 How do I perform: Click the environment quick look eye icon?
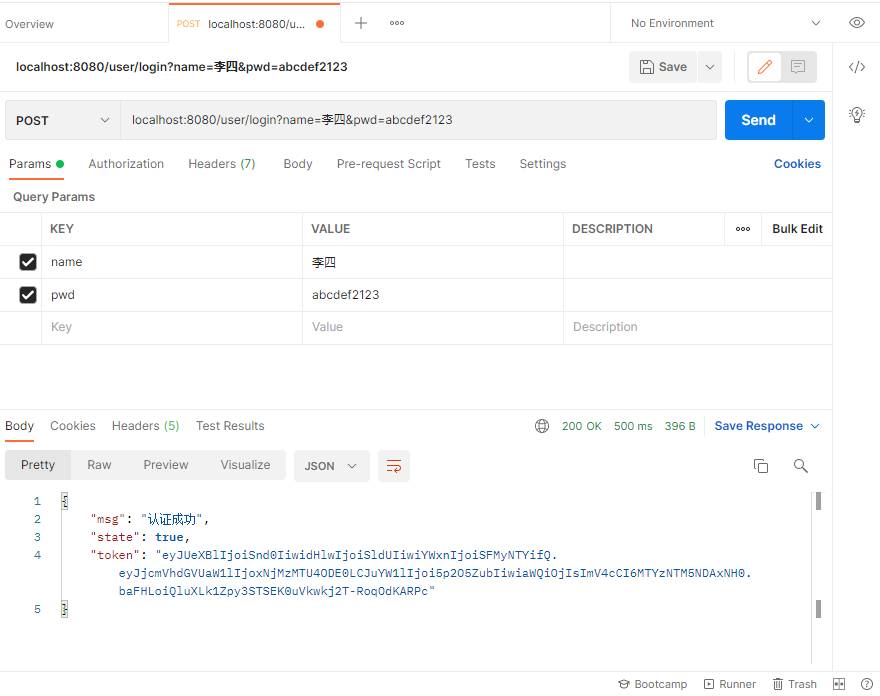pyautogui.click(x=856, y=22)
